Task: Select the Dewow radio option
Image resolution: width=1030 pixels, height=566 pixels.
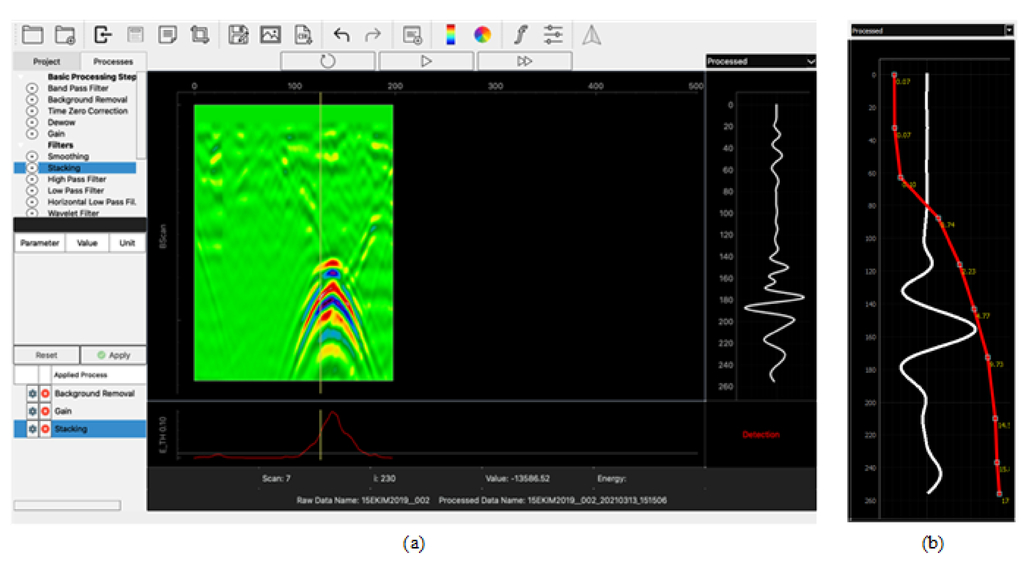Action: 32,122
